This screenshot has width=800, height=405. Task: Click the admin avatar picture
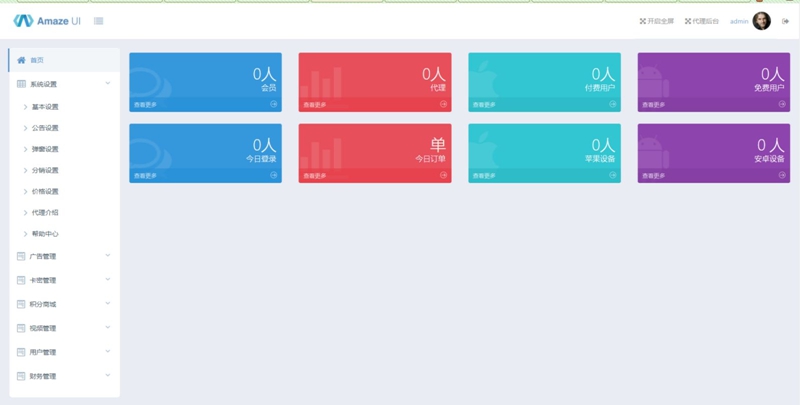762,21
